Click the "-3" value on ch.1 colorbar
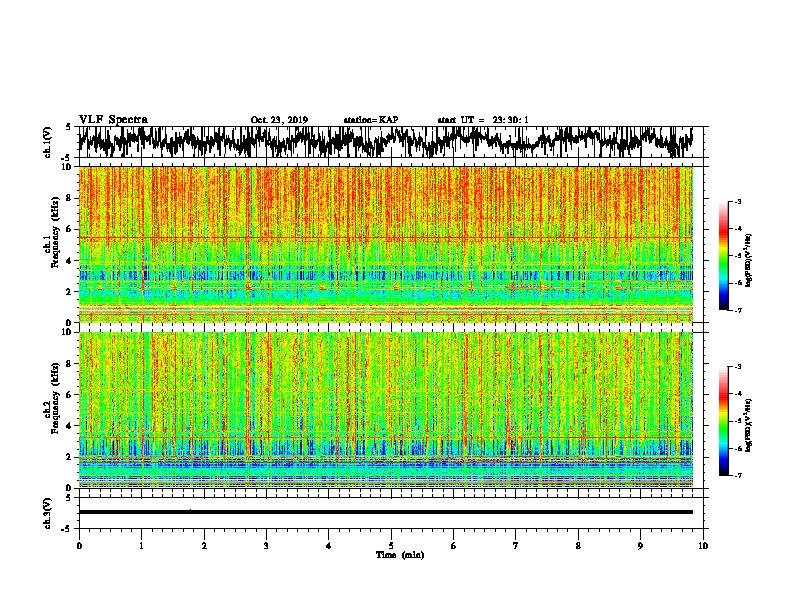Viewport: 792px width, 612px height. point(737,202)
